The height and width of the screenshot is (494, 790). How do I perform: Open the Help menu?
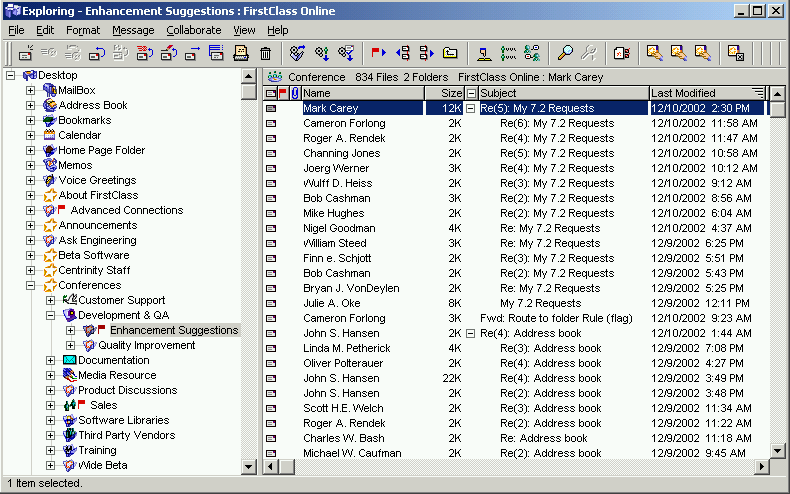point(278,30)
